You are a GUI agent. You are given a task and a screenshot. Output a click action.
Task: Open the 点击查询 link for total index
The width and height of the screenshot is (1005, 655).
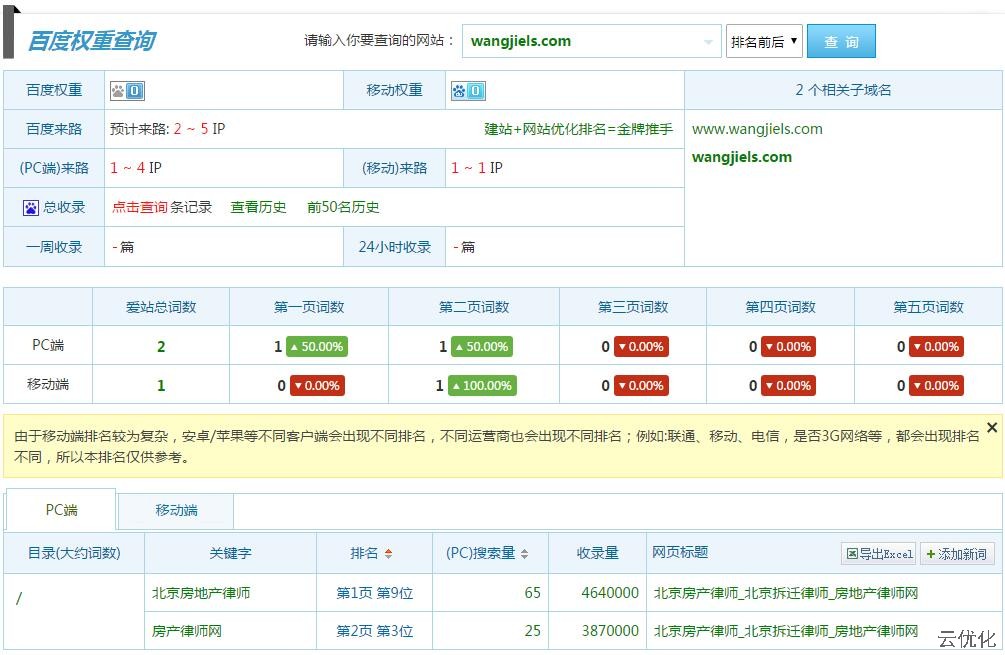140,208
